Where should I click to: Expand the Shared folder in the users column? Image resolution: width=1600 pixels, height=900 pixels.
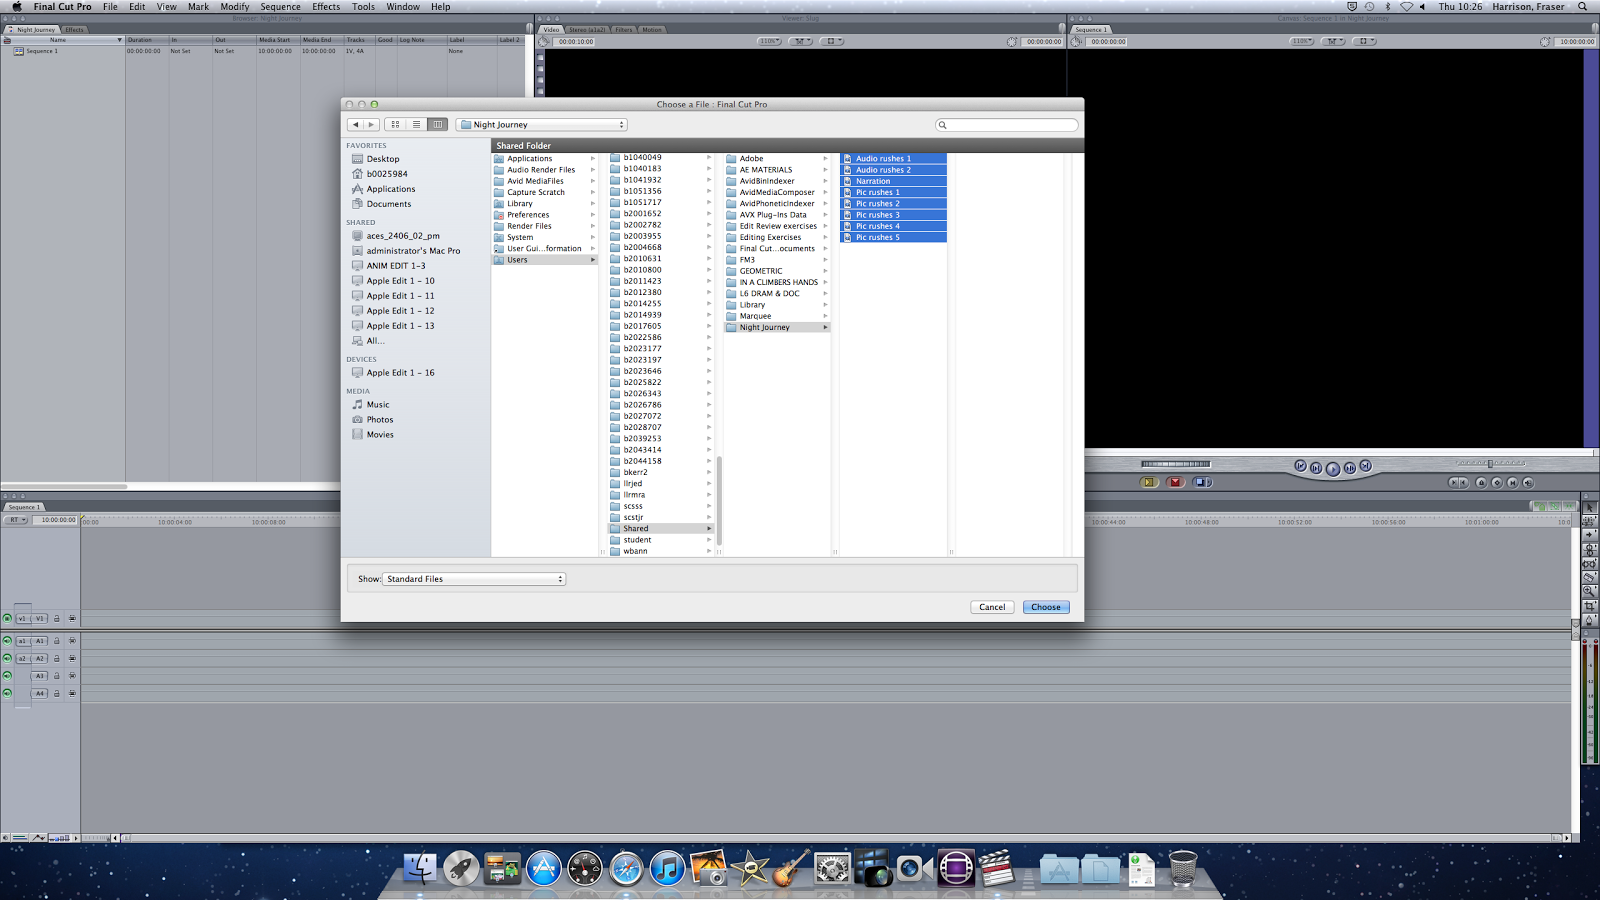click(x=709, y=529)
